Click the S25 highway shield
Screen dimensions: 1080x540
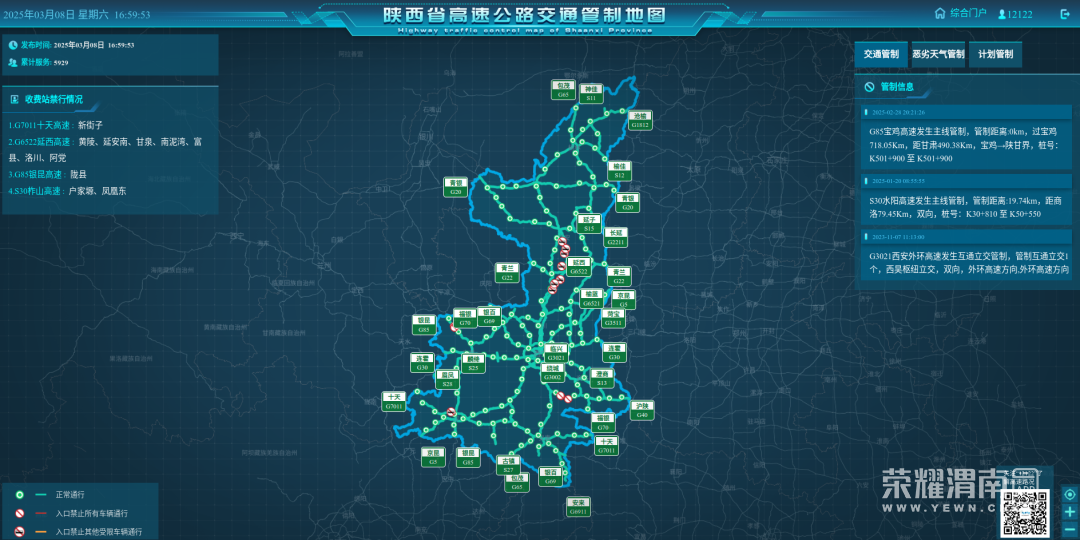472,364
